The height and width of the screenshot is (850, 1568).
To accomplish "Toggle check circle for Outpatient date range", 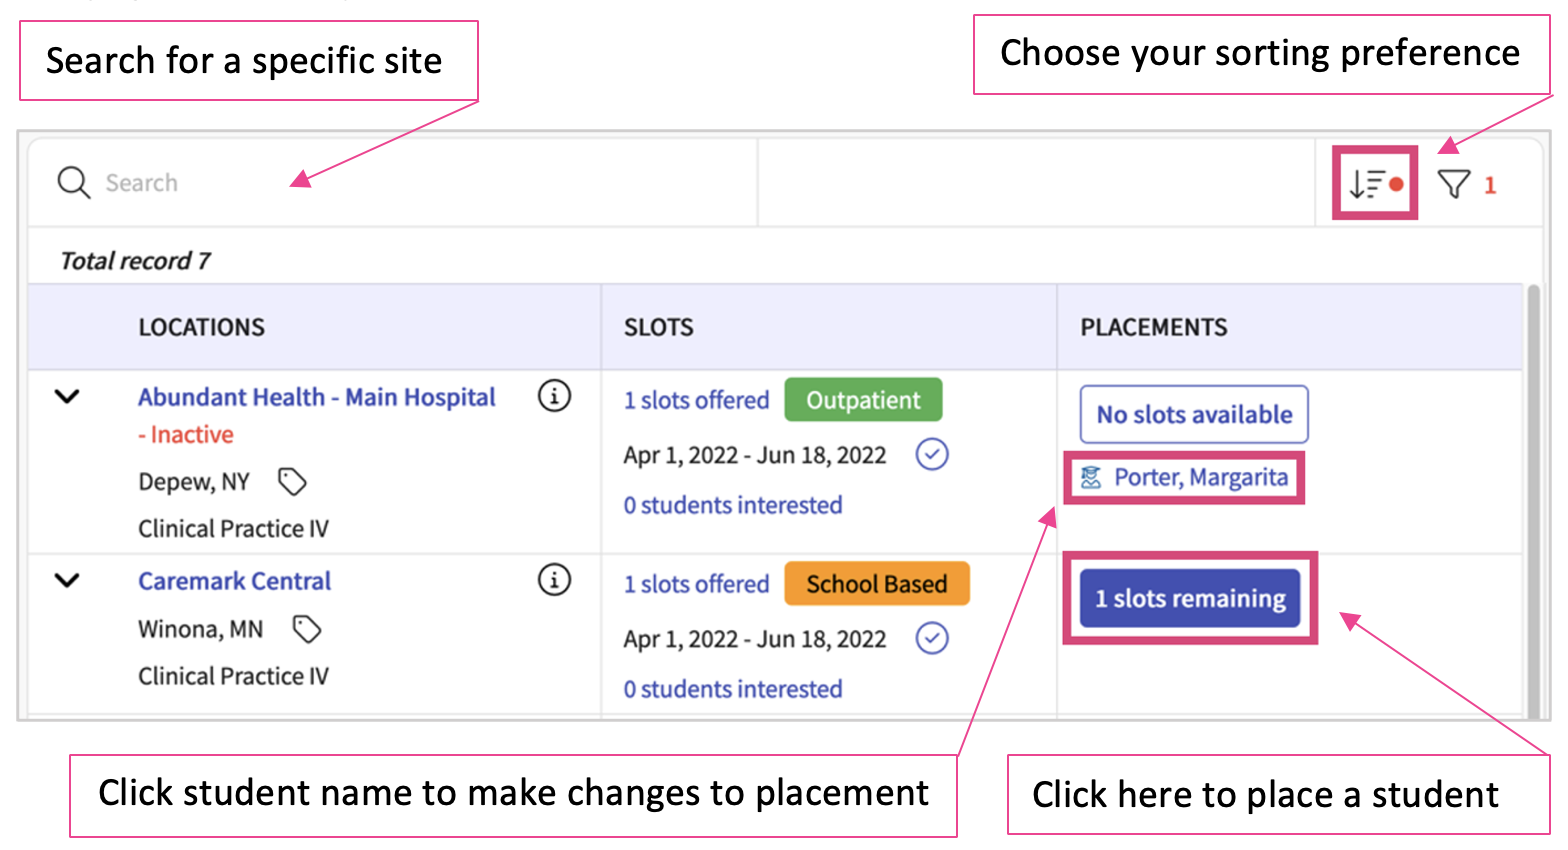I will (932, 455).
